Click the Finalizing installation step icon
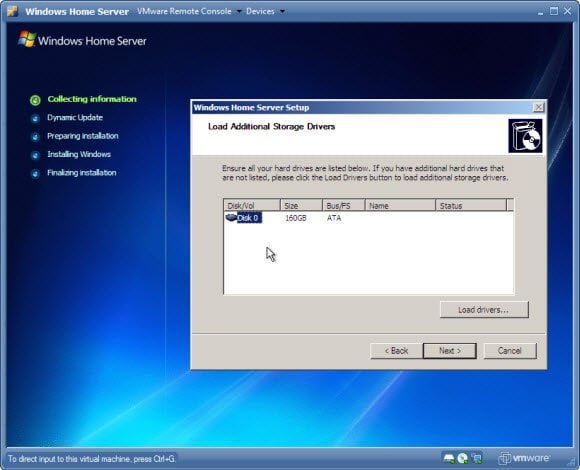The height and width of the screenshot is (470, 580). pos(35,173)
